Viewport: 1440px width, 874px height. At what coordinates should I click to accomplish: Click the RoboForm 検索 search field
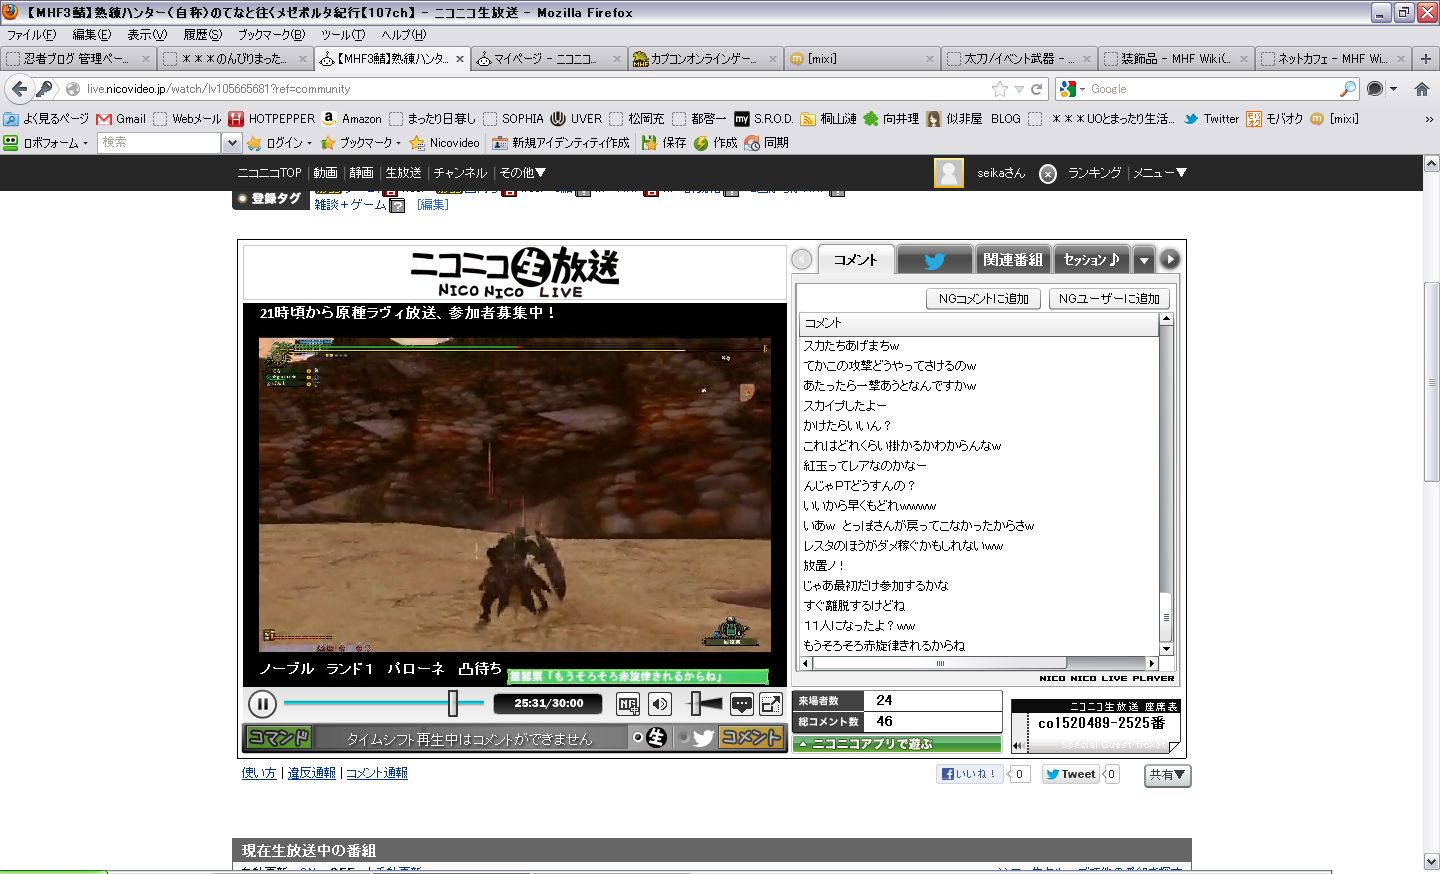coord(160,143)
